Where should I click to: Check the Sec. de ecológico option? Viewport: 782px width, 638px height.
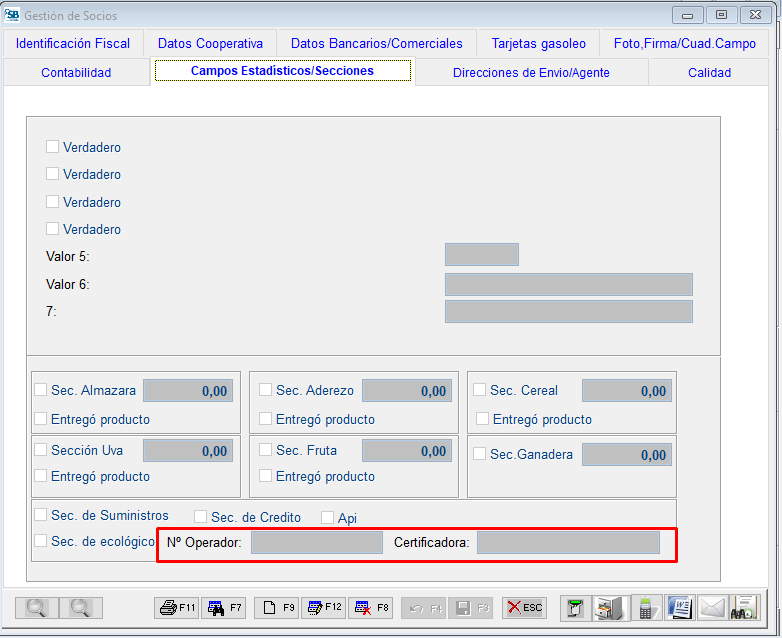click(x=41, y=541)
